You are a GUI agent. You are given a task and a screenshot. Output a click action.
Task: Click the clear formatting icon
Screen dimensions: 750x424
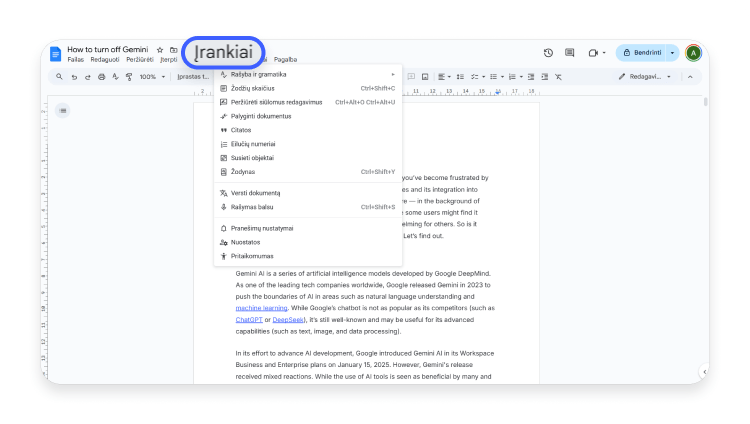(558, 77)
